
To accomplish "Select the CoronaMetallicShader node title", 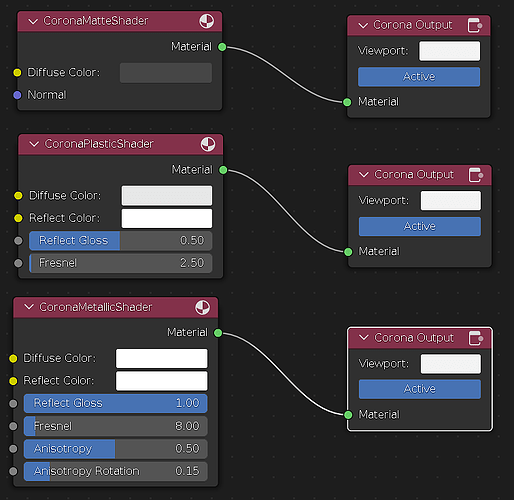I will click(96, 307).
